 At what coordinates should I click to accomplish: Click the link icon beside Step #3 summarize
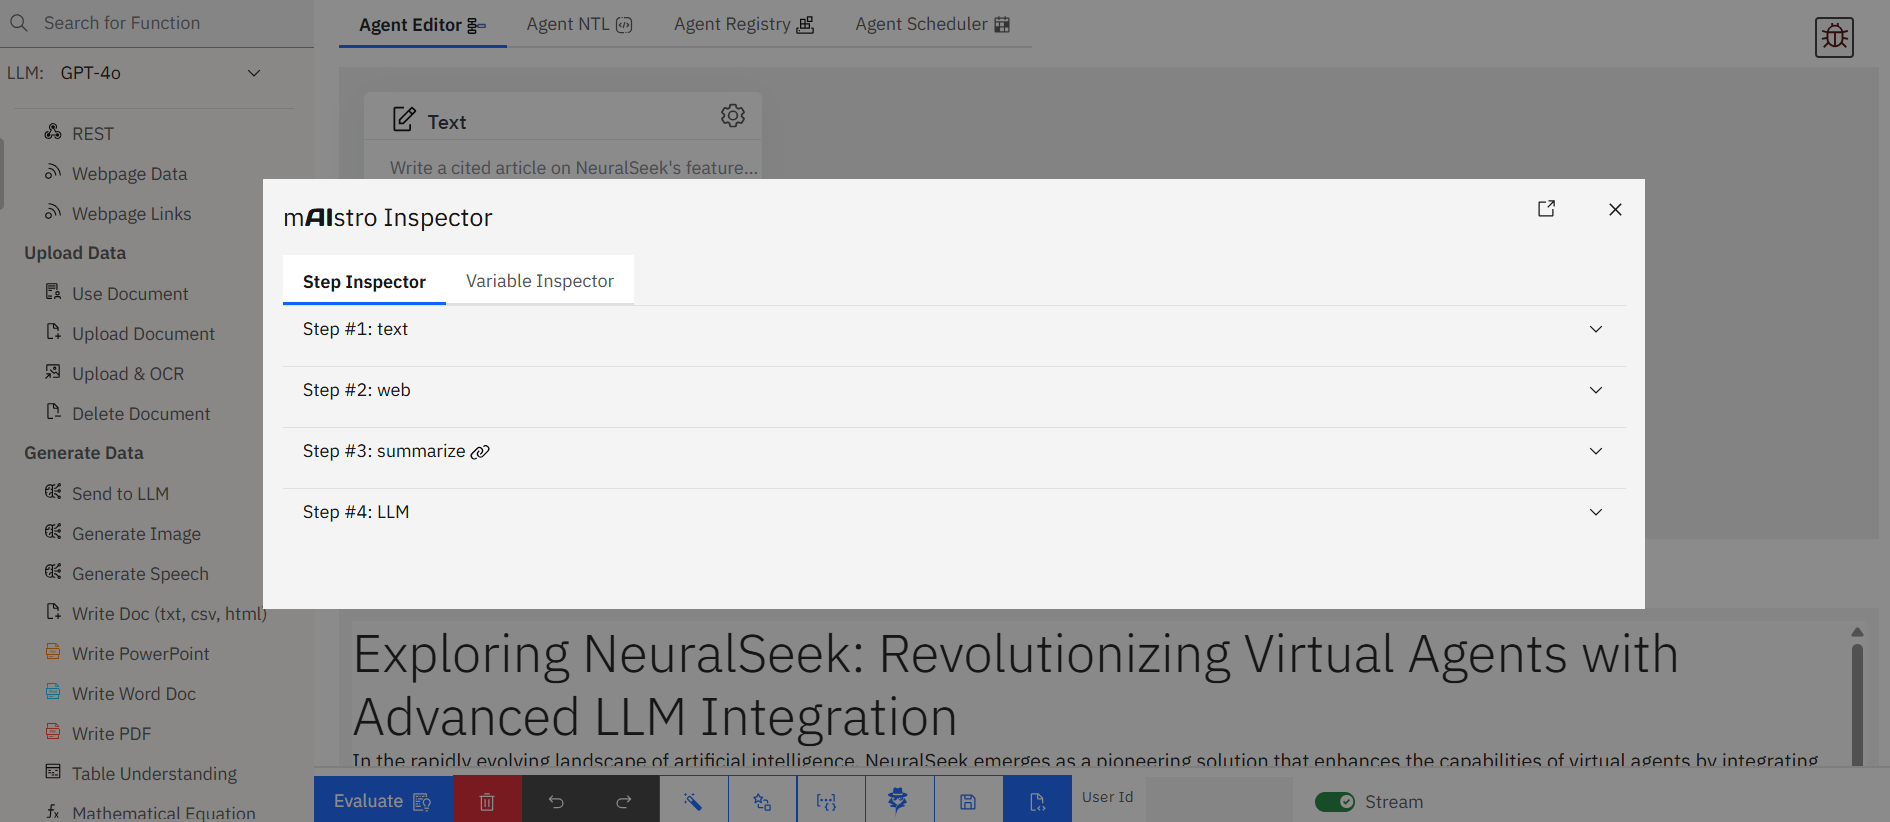480,452
